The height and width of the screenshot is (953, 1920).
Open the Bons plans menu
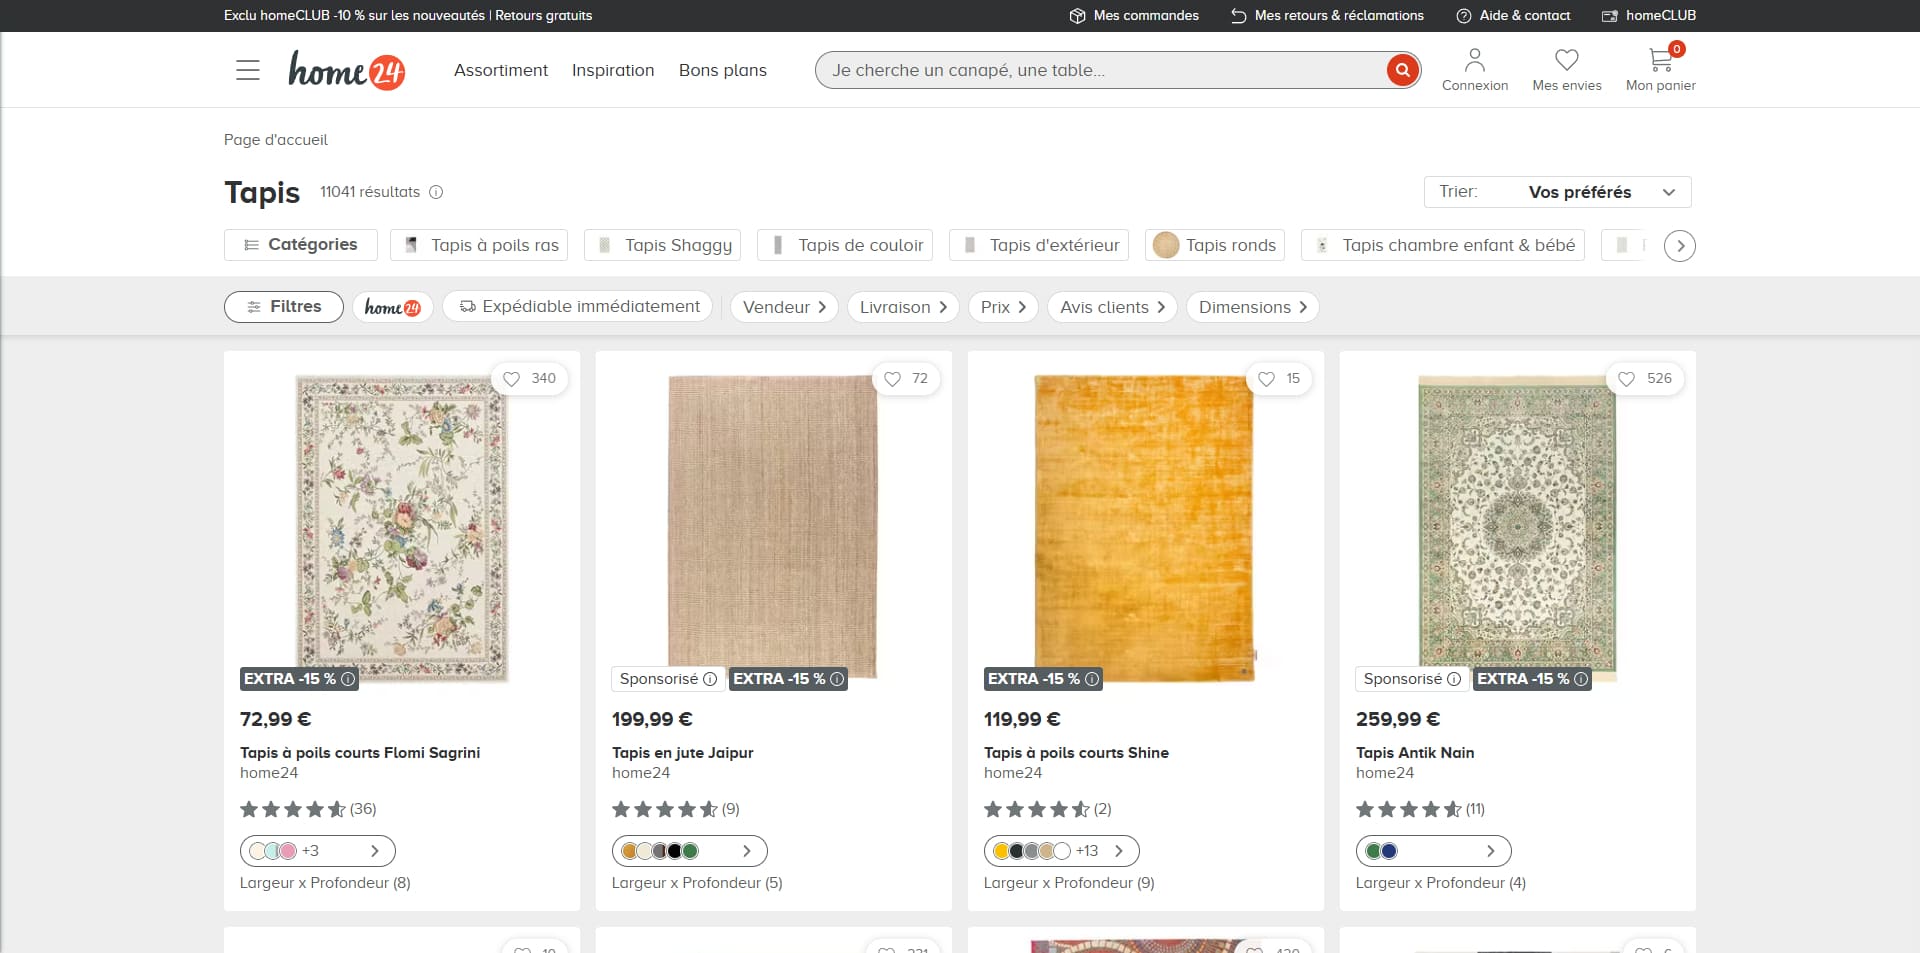click(723, 70)
